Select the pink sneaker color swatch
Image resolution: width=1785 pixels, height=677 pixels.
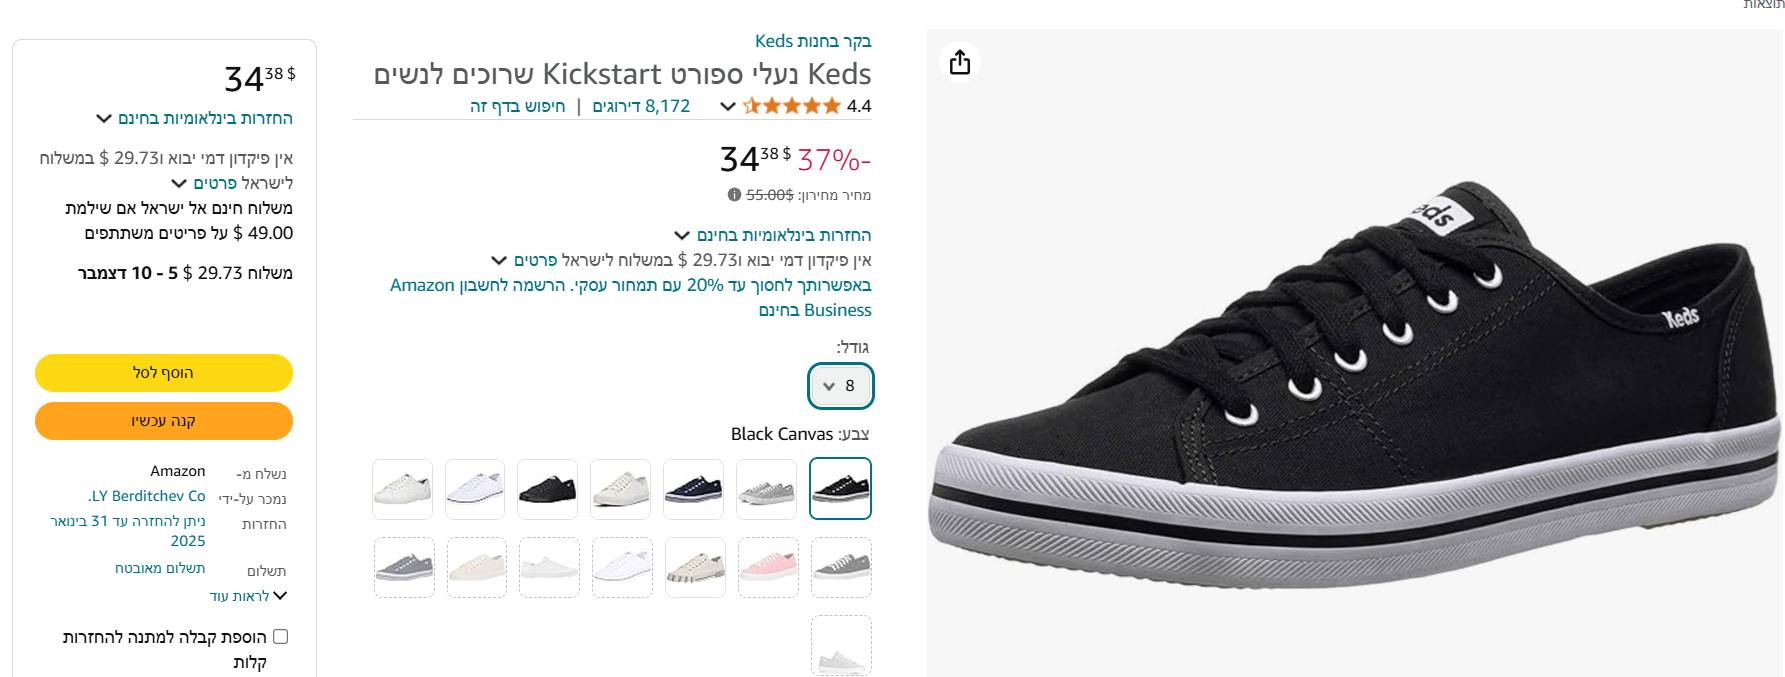click(x=768, y=568)
